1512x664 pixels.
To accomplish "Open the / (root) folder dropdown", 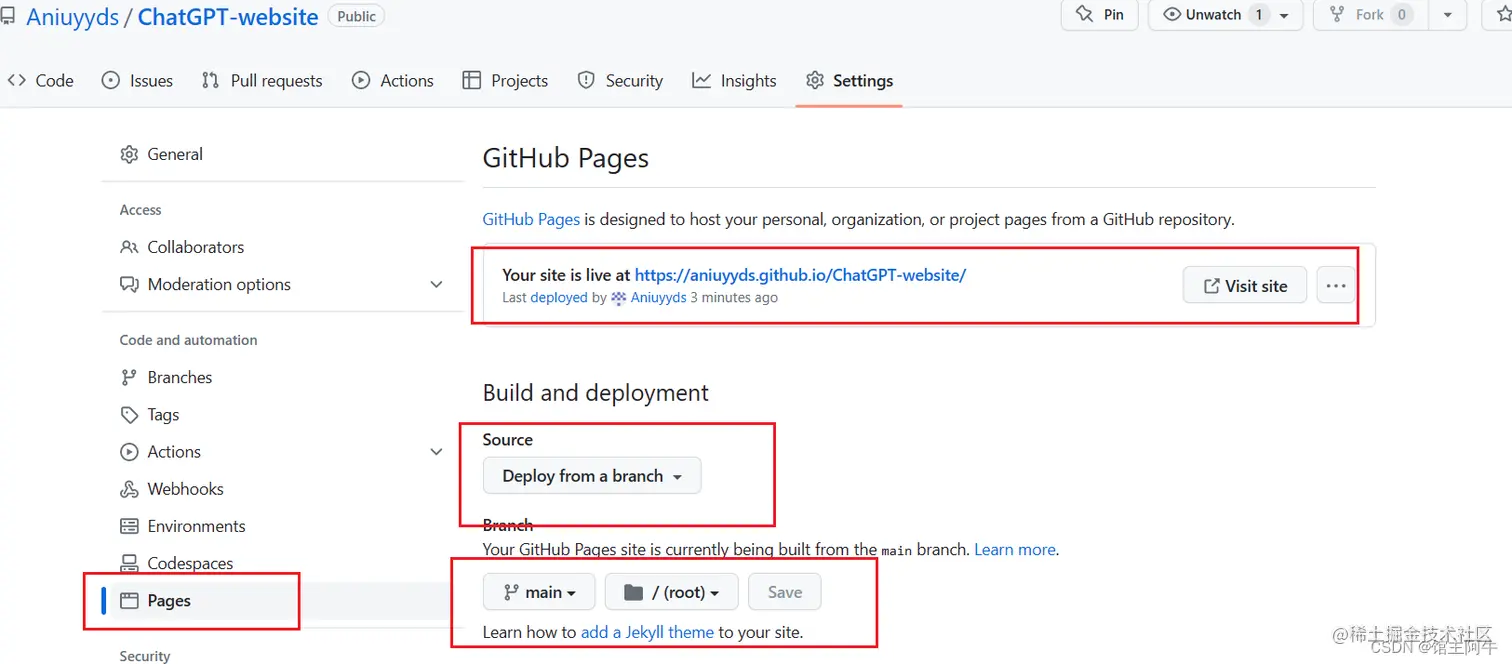I will [x=671, y=592].
